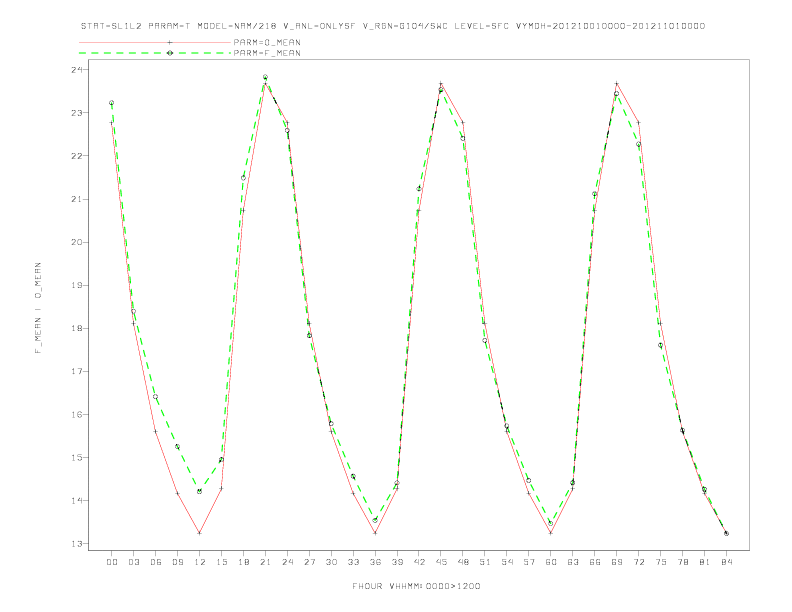Click x-axis forecast hour label 39
Screen dimensions: 792x612
(397, 562)
